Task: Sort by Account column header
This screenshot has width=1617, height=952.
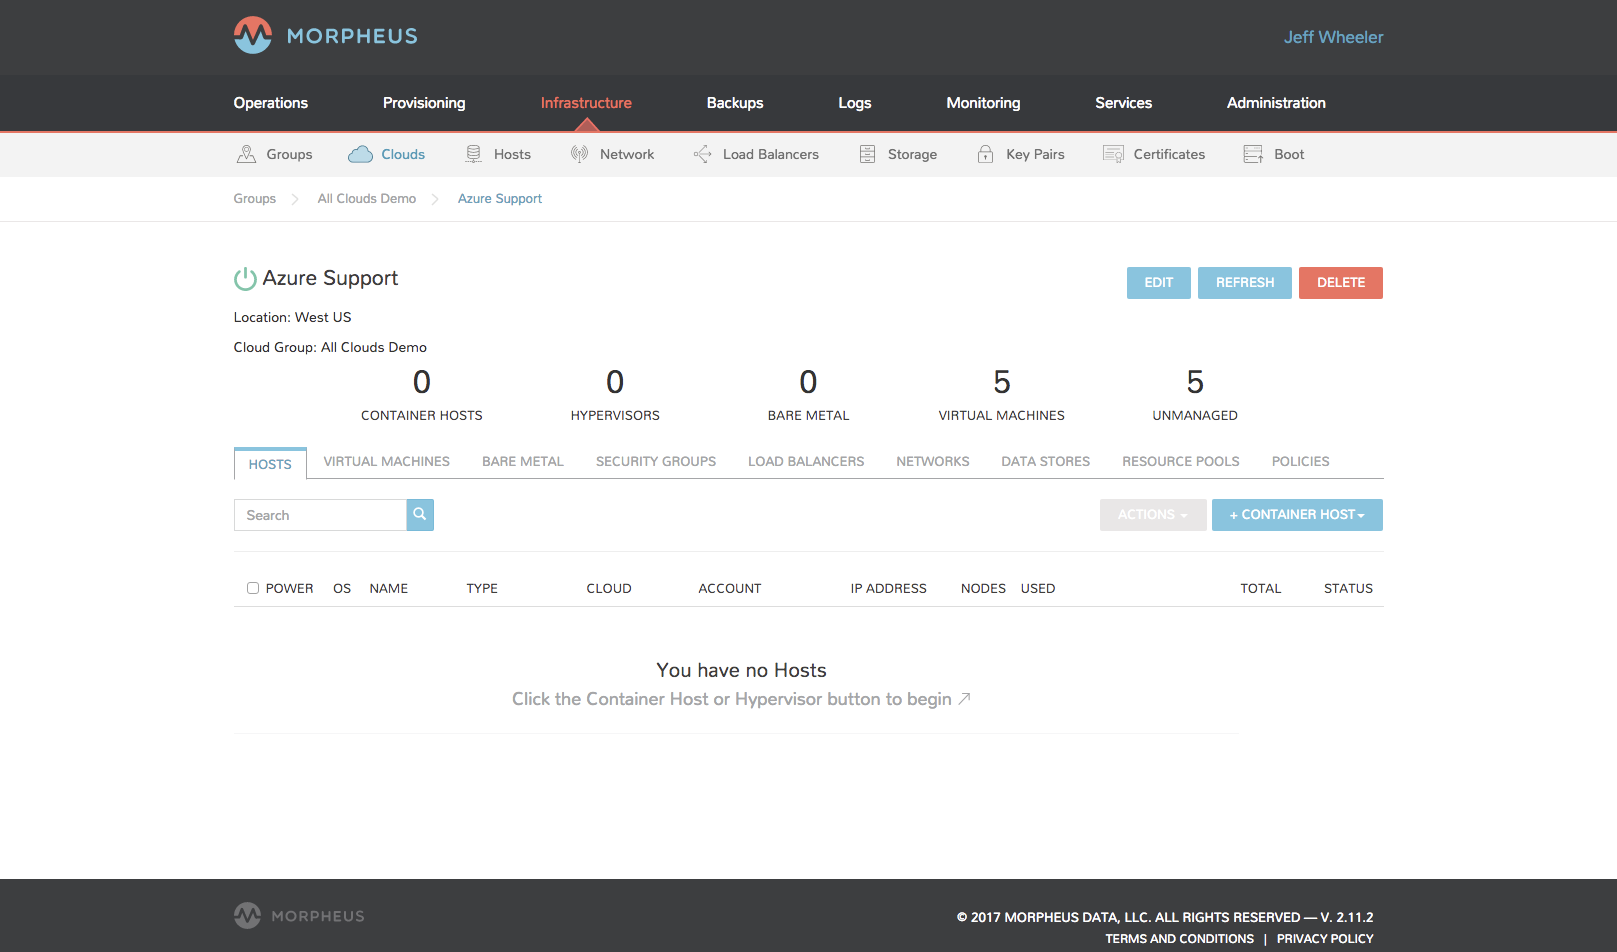Action: click(730, 588)
